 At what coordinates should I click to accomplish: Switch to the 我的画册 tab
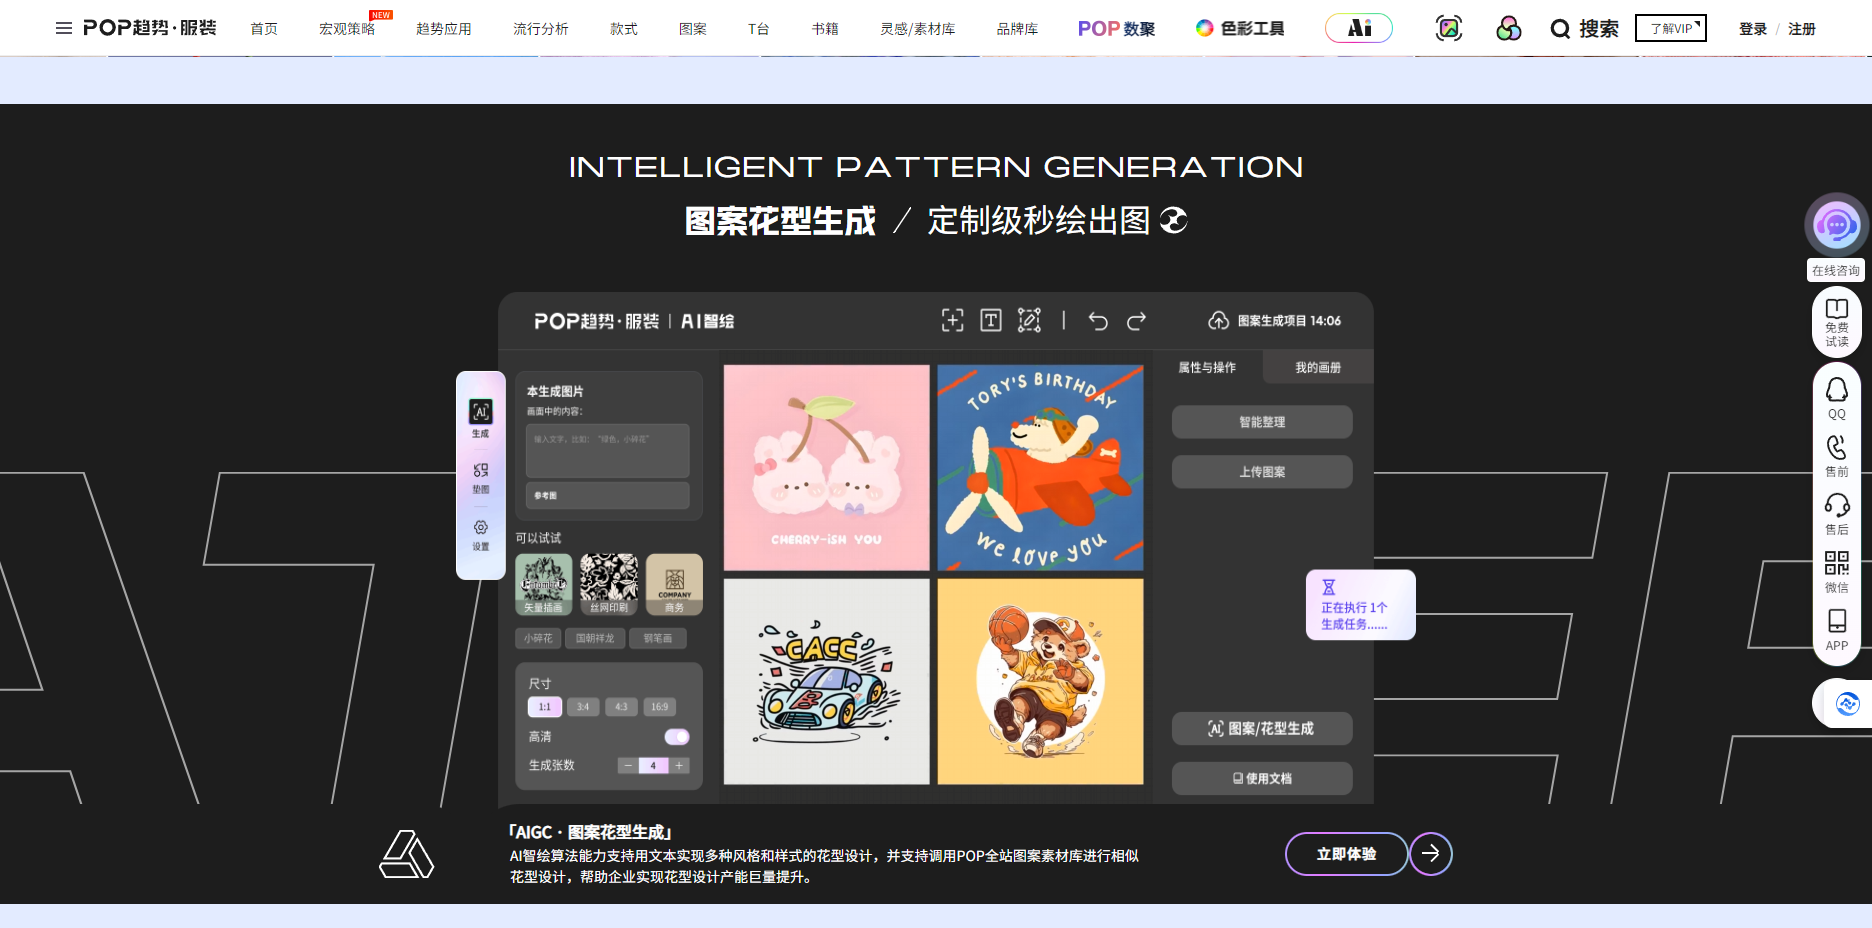1317,367
